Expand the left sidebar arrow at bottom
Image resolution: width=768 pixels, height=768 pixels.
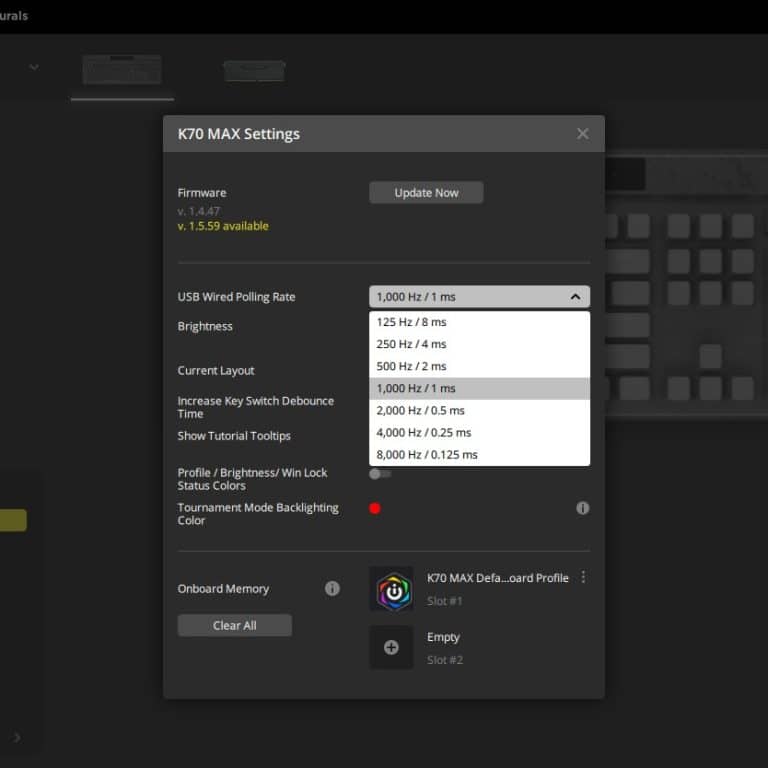pyautogui.click(x=17, y=738)
